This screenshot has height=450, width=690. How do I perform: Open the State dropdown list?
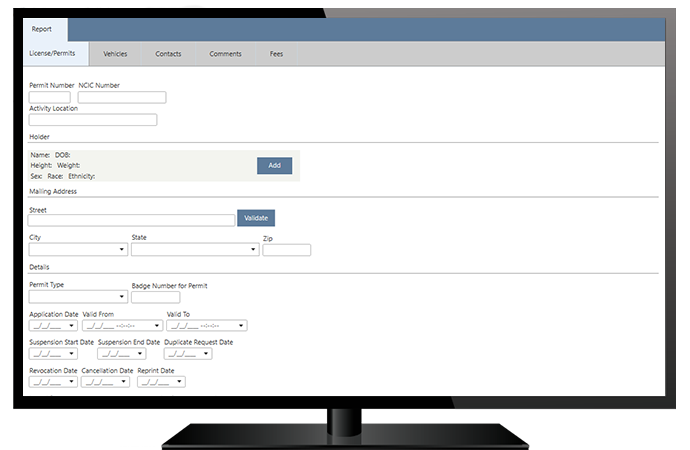(x=254, y=250)
